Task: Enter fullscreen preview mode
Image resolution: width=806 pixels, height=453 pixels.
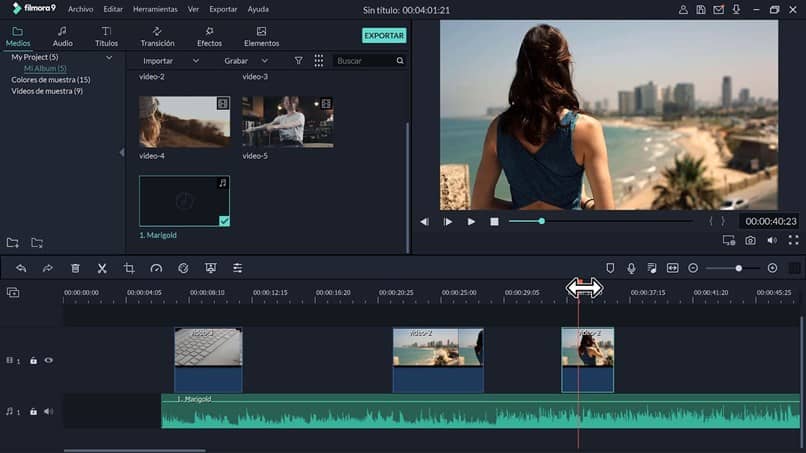Action: pos(793,241)
